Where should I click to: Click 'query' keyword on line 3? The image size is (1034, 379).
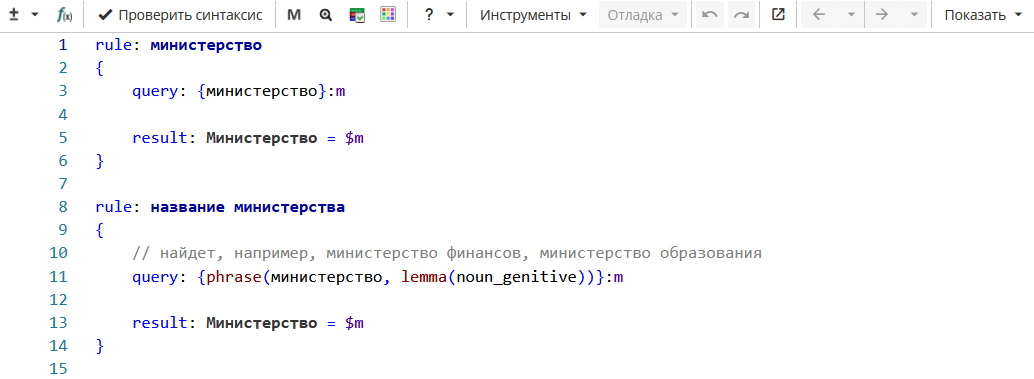(156, 92)
